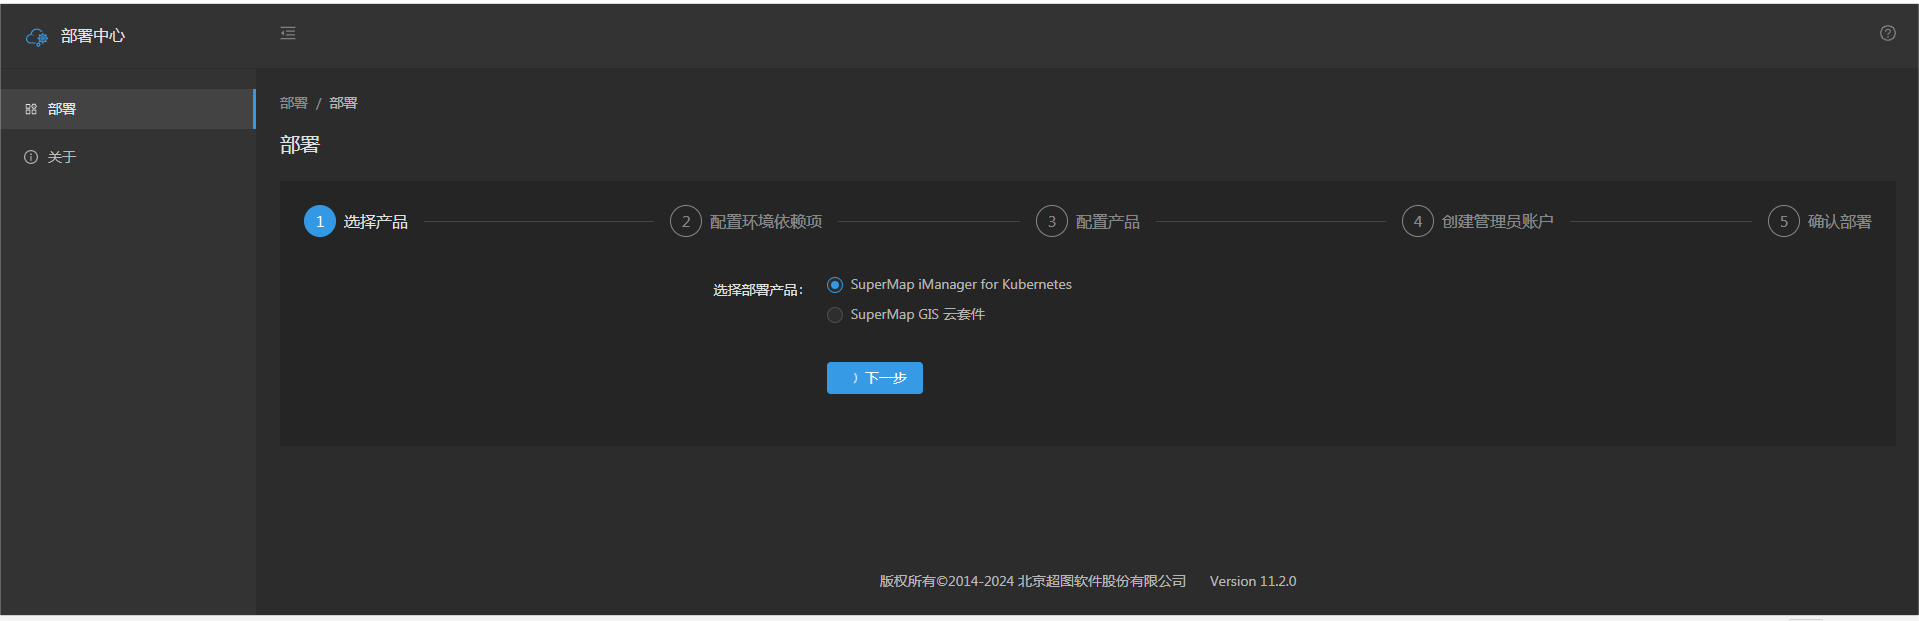Select SuperMap iManager for Kubernetes radio option
The width and height of the screenshot is (1919, 621).
pyautogui.click(x=835, y=285)
